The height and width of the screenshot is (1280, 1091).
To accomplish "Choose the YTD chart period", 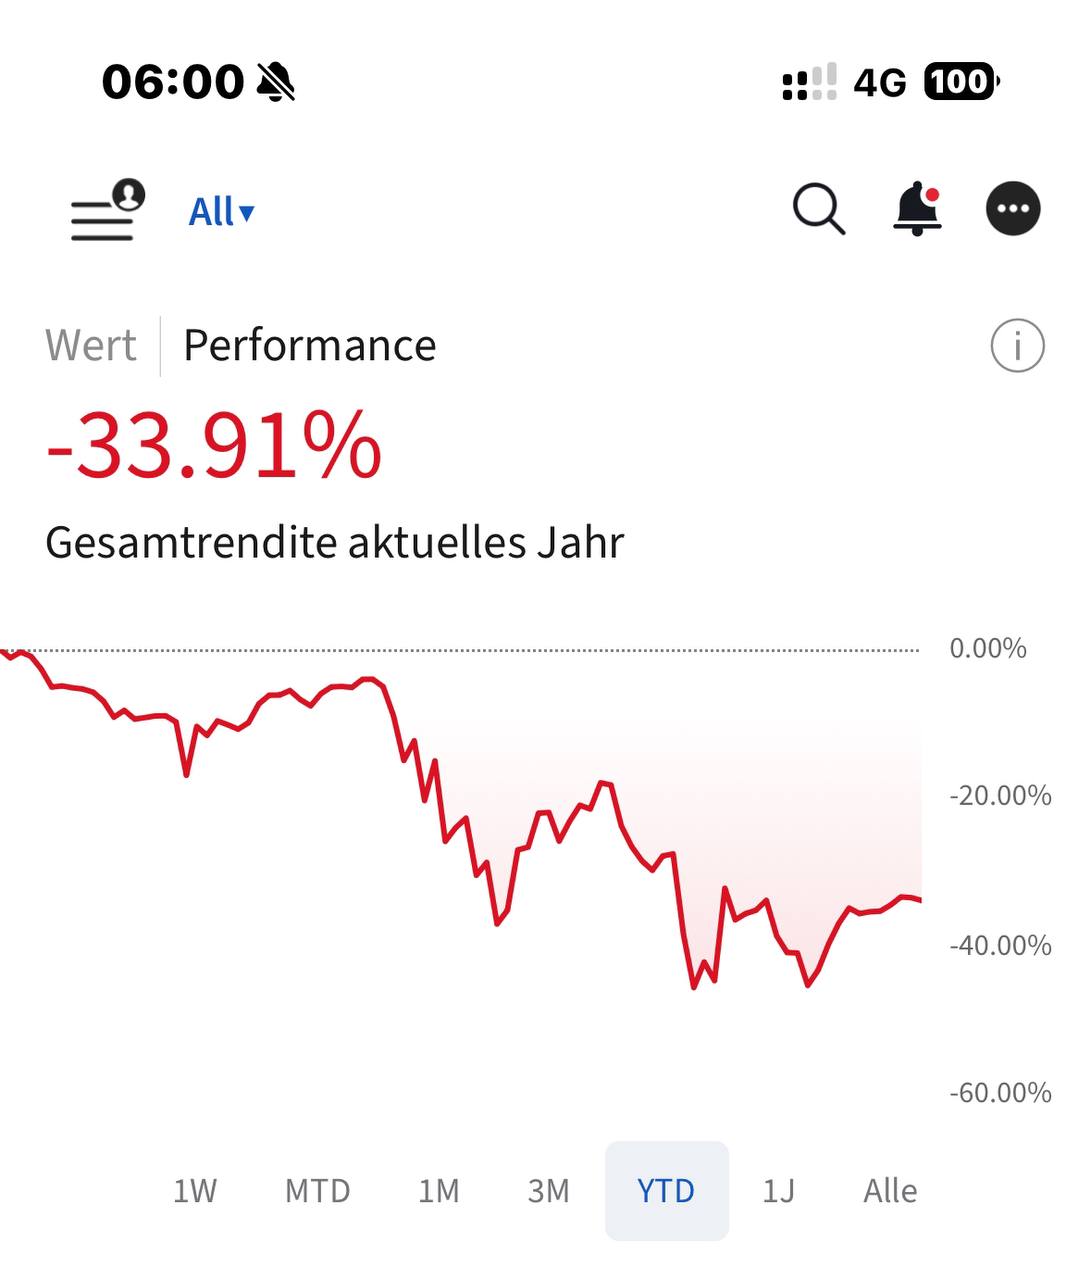I will 666,1191.
